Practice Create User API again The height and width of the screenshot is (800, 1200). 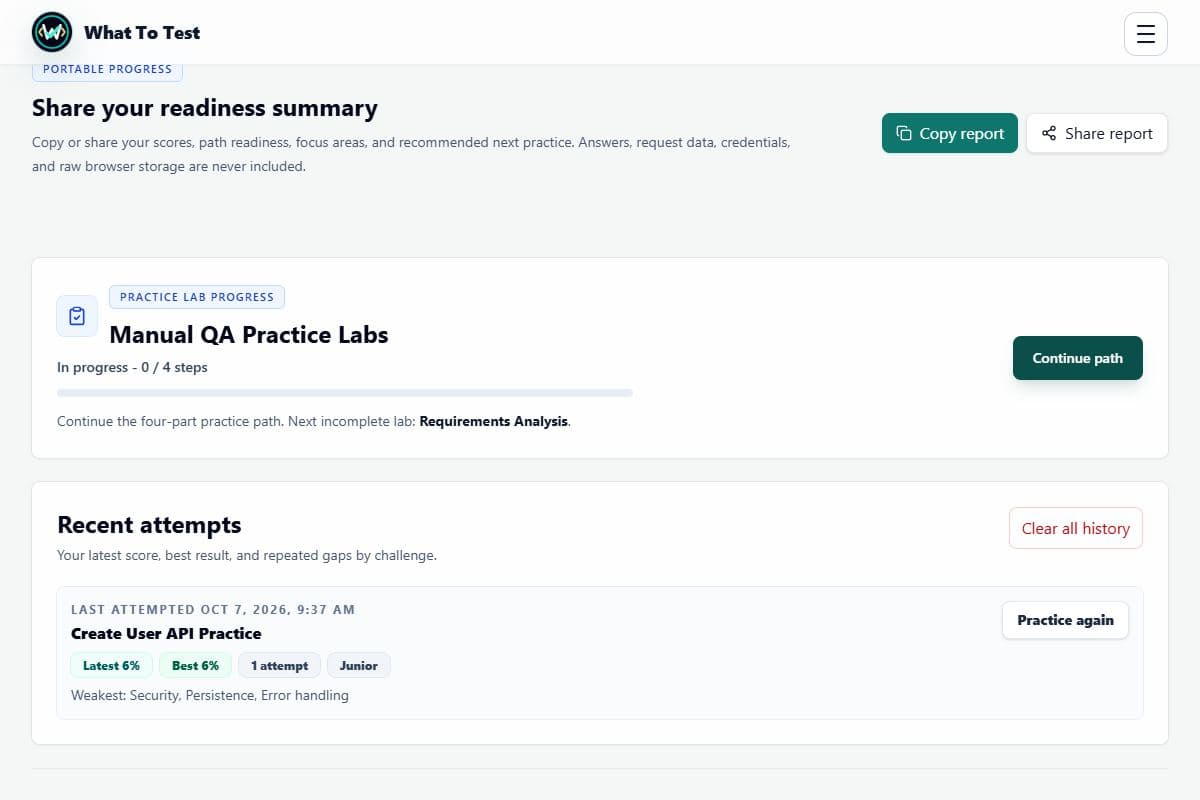pyautogui.click(x=1066, y=620)
